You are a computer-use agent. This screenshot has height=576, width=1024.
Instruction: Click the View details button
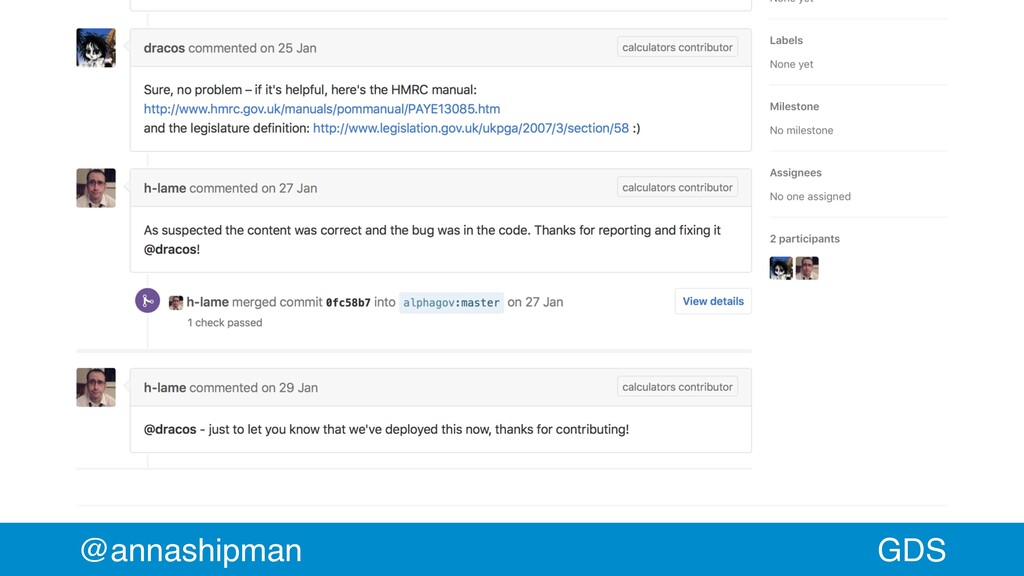pyautogui.click(x=713, y=301)
